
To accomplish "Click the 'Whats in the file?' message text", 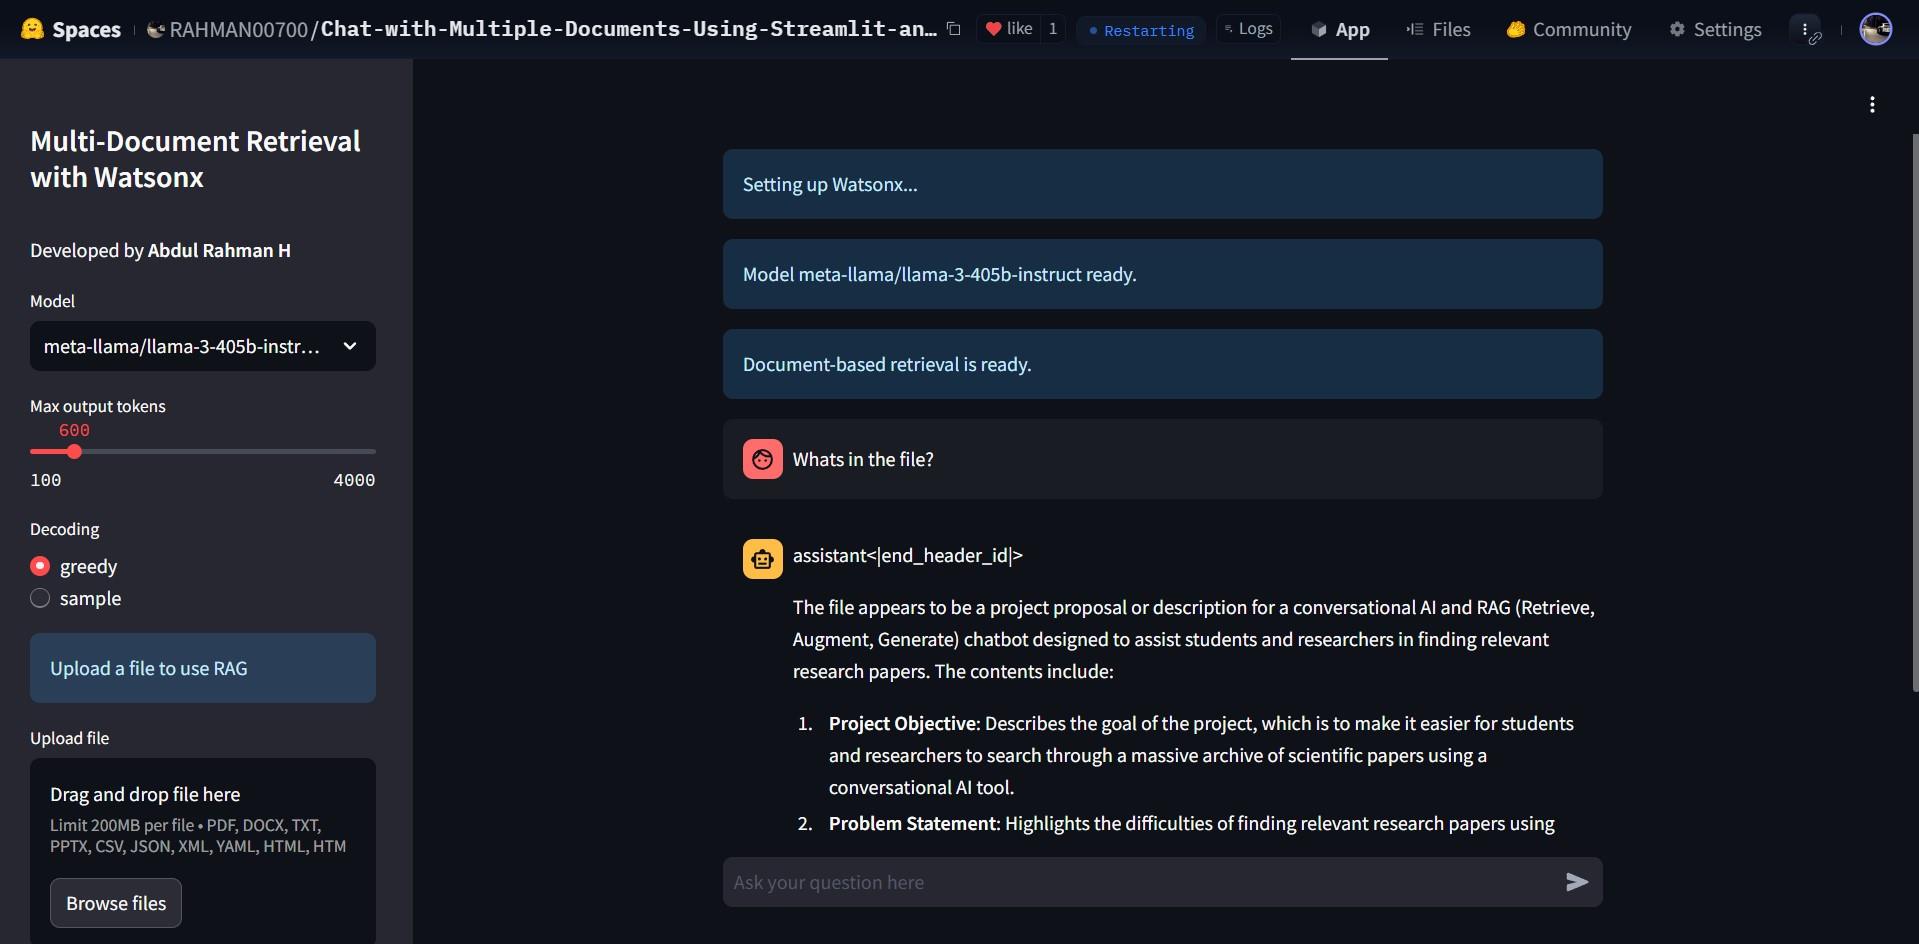I will 863,459.
